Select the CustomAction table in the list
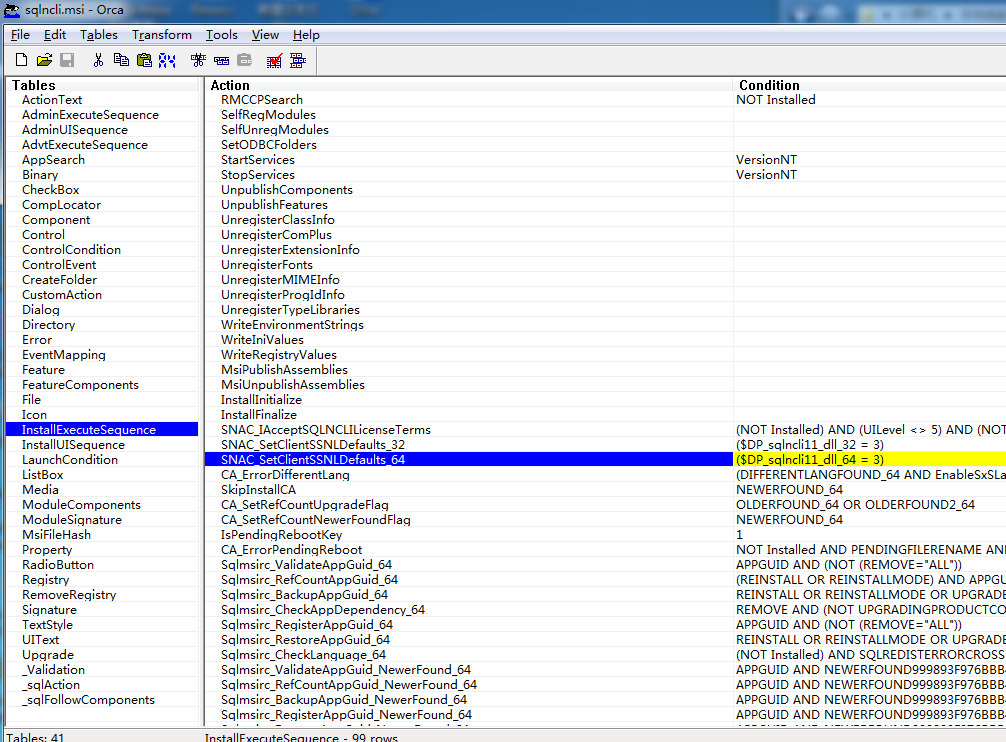The image size is (1006, 742). click(x=62, y=295)
